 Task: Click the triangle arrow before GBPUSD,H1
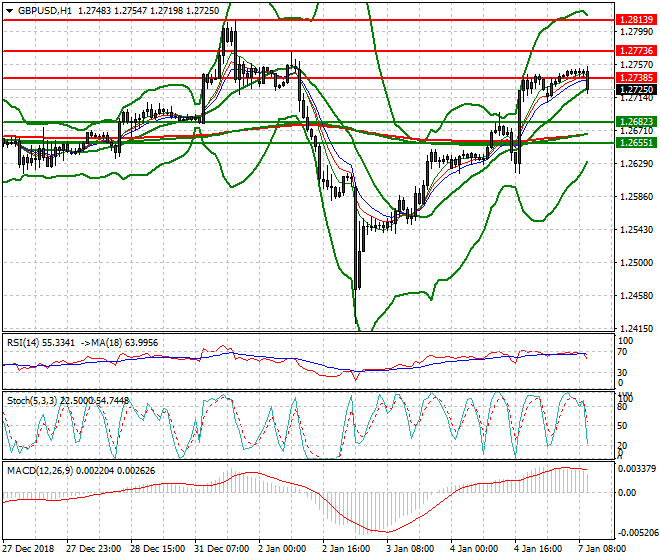pyautogui.click(x=9, y=11)
